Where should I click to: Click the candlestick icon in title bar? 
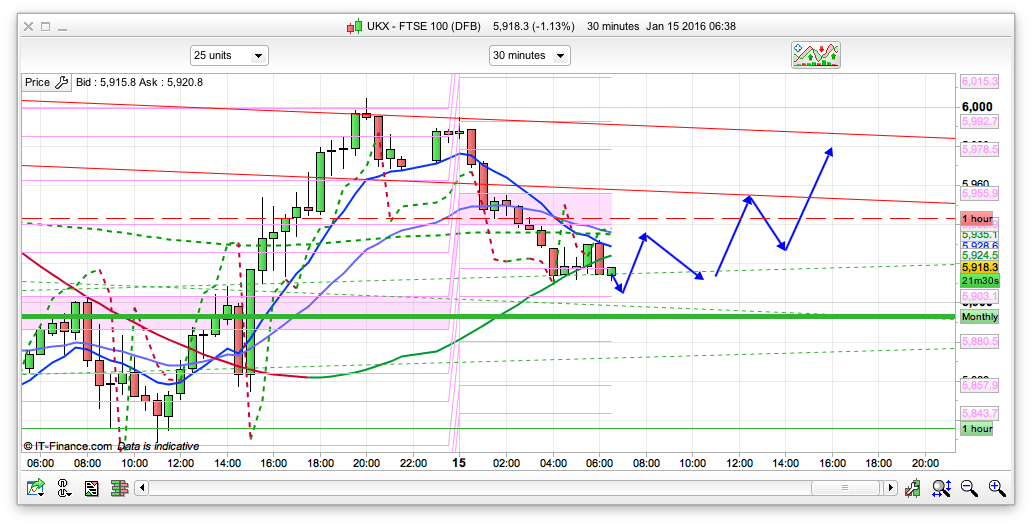pos(354,26)
